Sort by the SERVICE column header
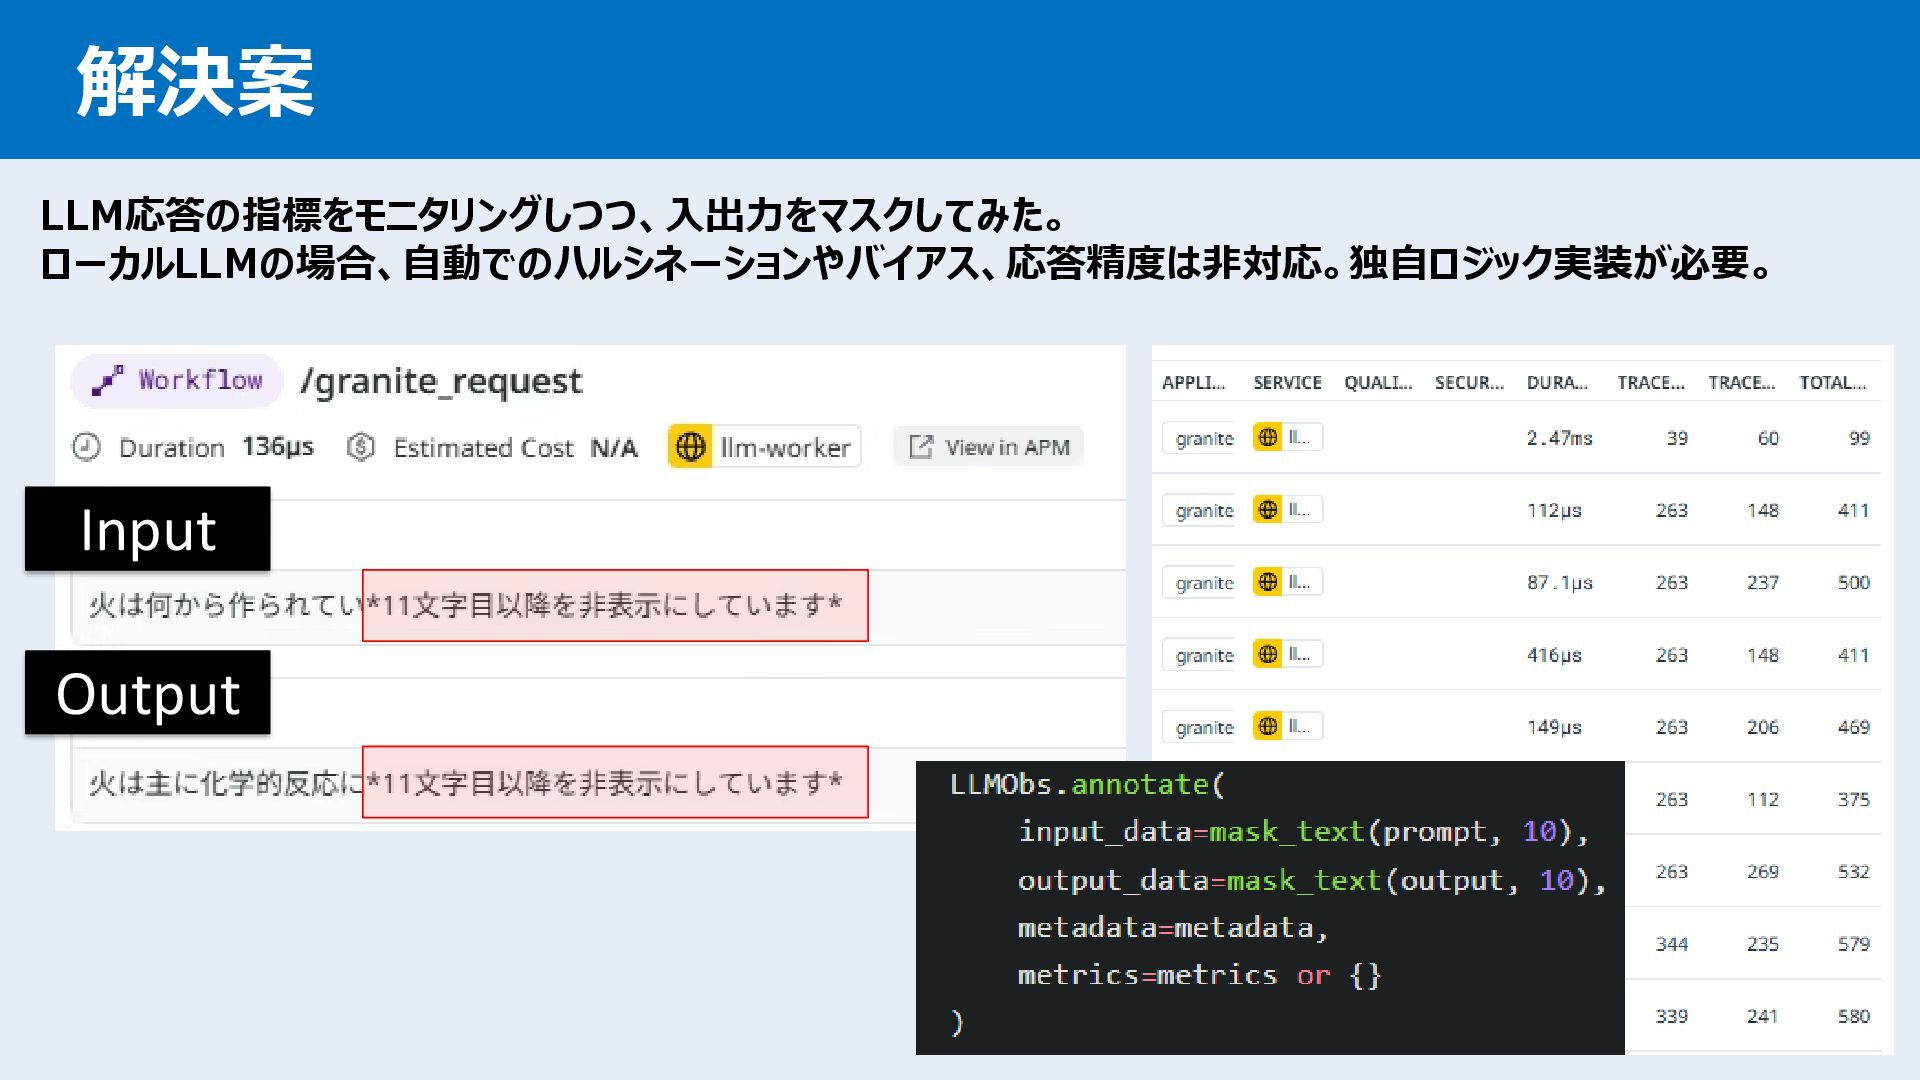 point(1287,382)
